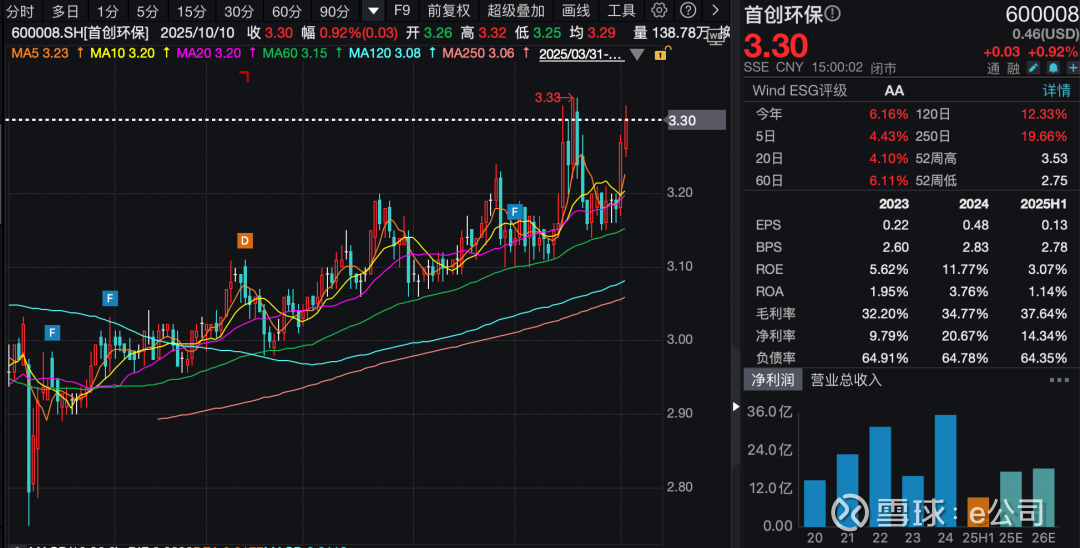Click the edit pencil icon beside 融
The image size is (1080, 548).
[1034, 68]
